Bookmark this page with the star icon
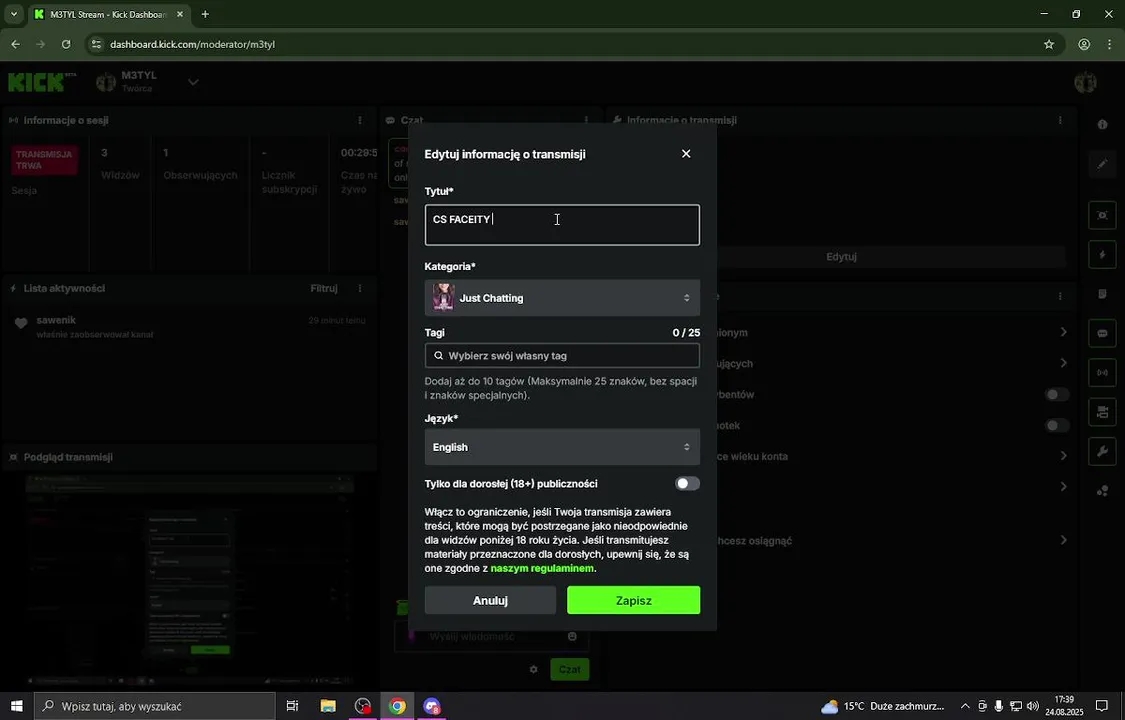The height and width of the screenshot is (720, 1125). pyautogui.click(x=1049, y=44)
